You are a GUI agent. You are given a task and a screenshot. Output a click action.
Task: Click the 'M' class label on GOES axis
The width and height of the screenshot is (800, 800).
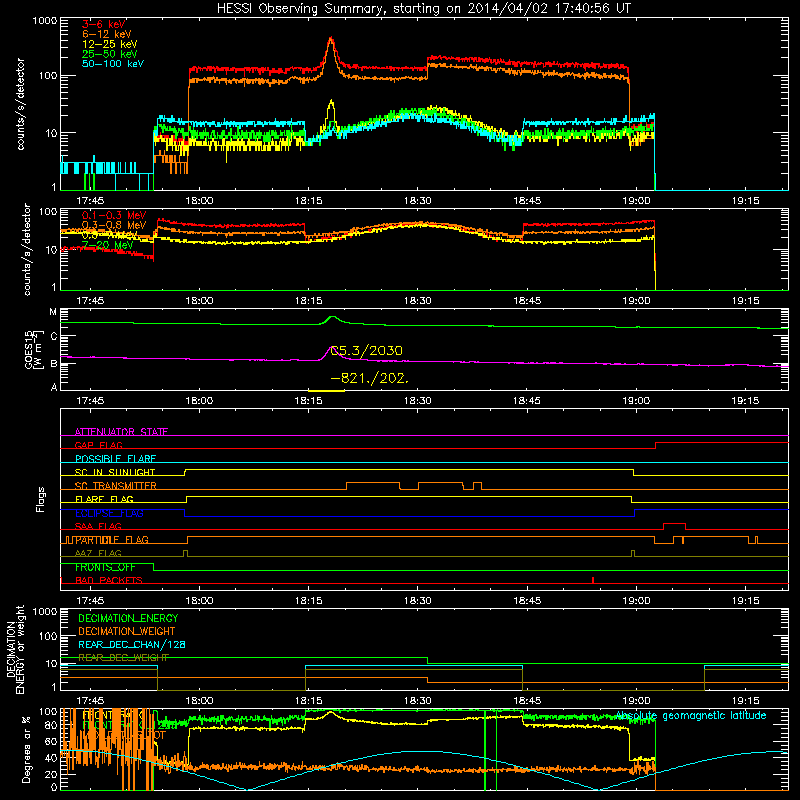point(53,312)
